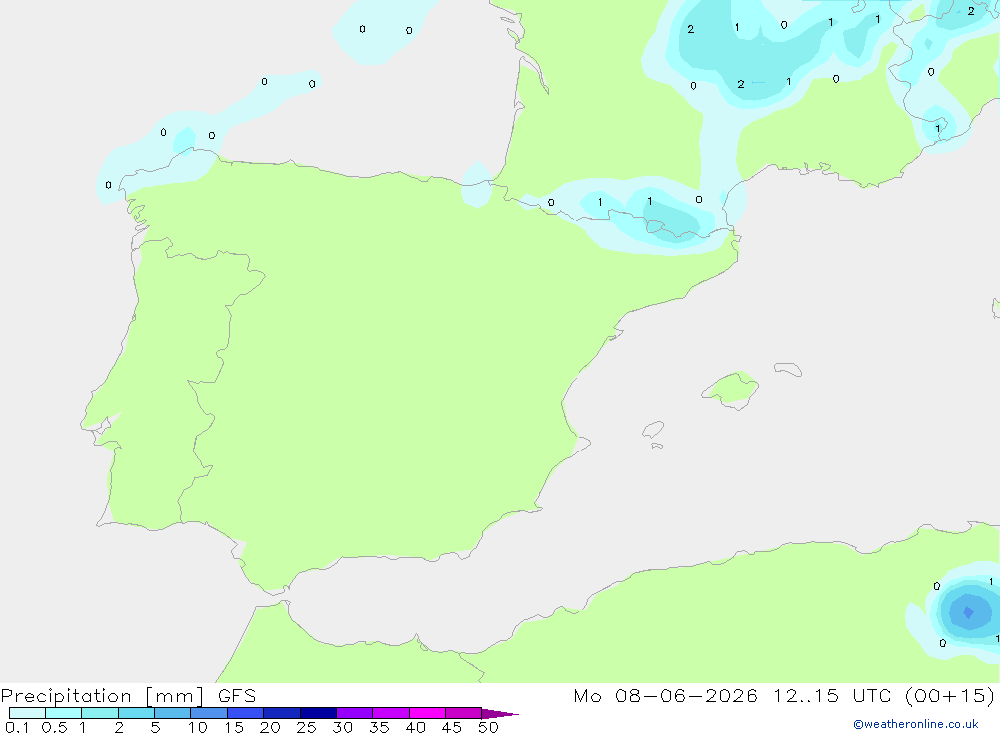Click the "45" legend scale label
The image size is (1000, 733).
(452, 727)
